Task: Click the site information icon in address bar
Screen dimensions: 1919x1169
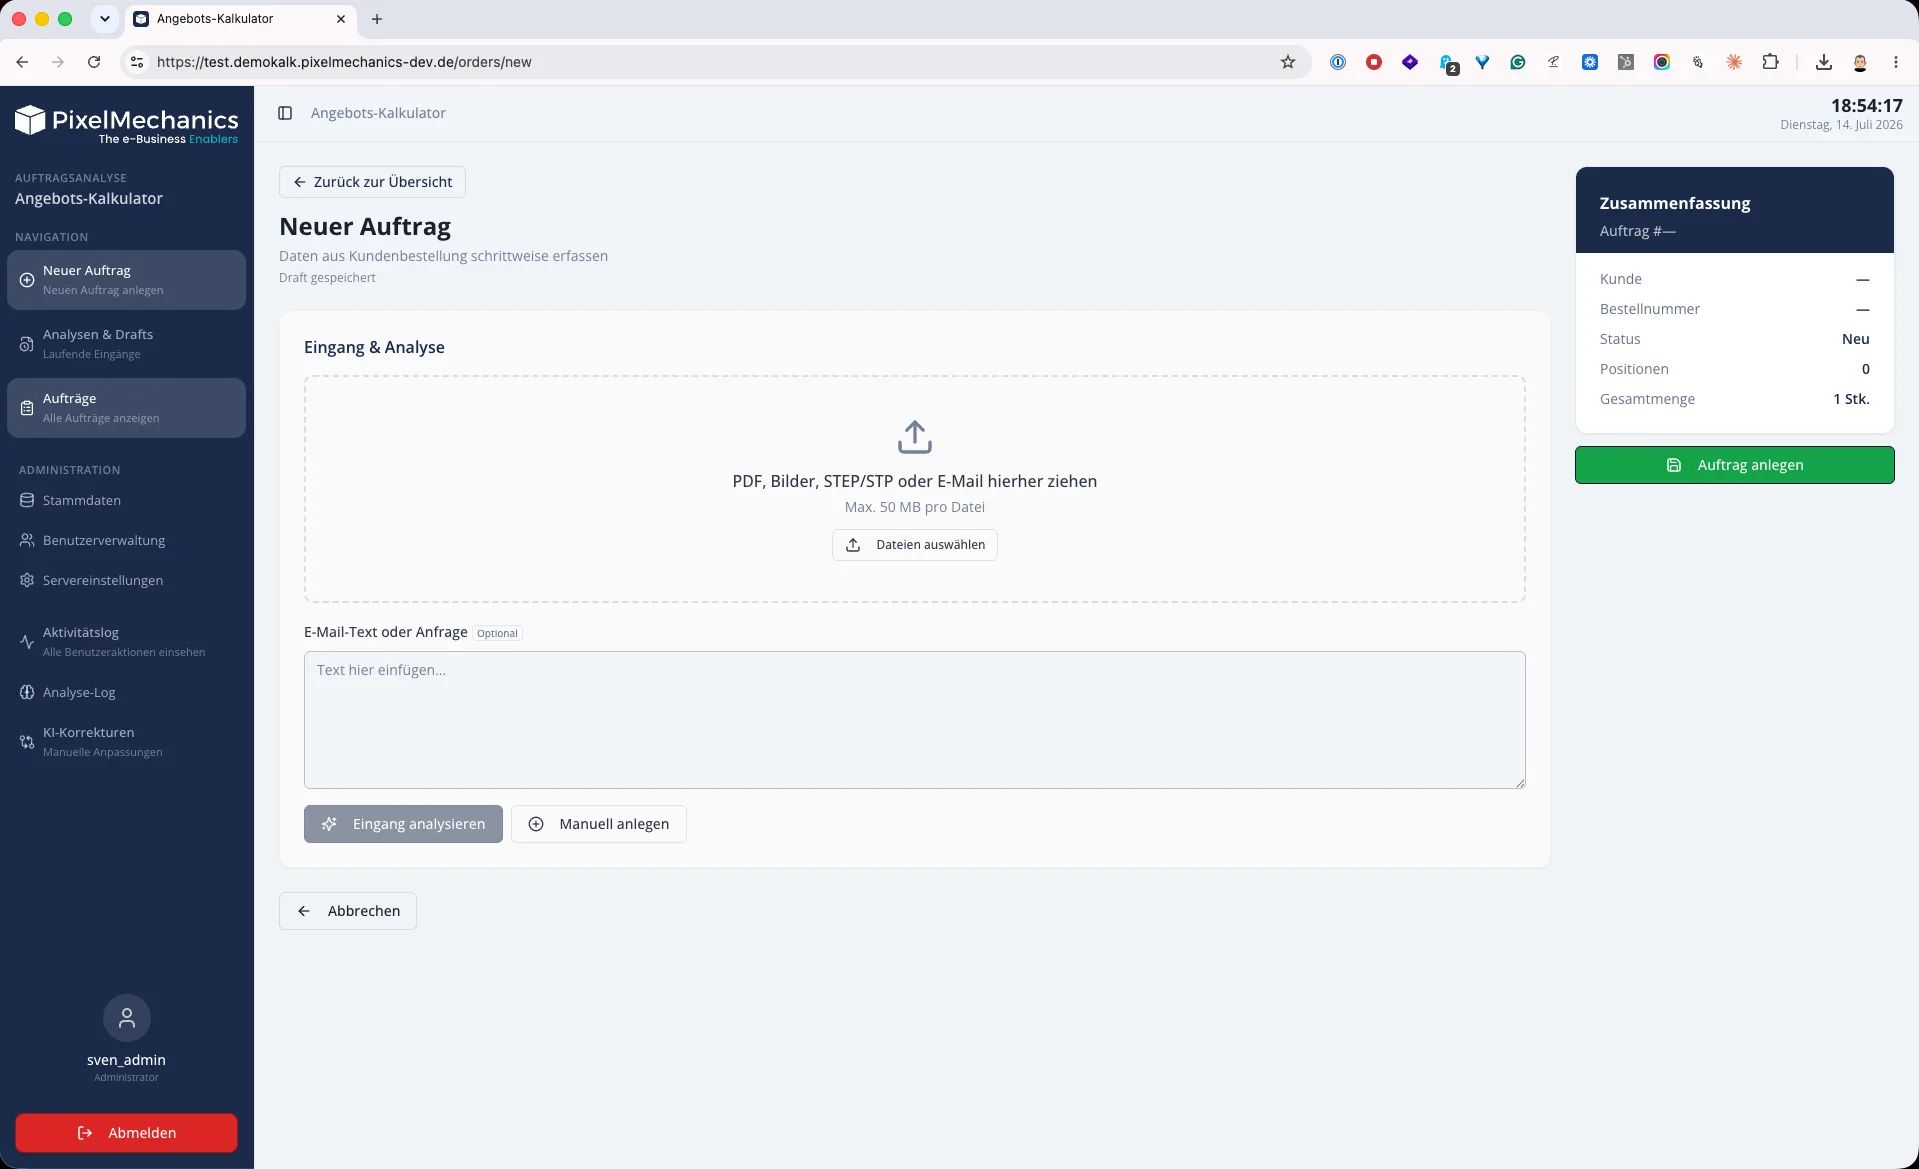Action: (137, 62)
